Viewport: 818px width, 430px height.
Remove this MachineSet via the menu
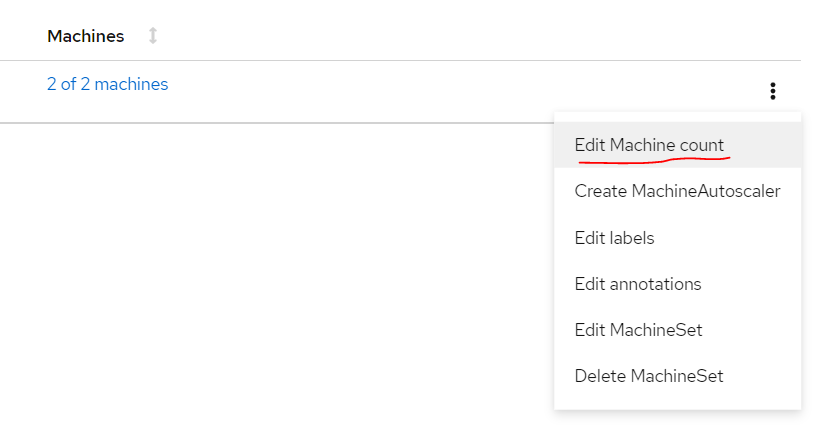tap(648, 376)
